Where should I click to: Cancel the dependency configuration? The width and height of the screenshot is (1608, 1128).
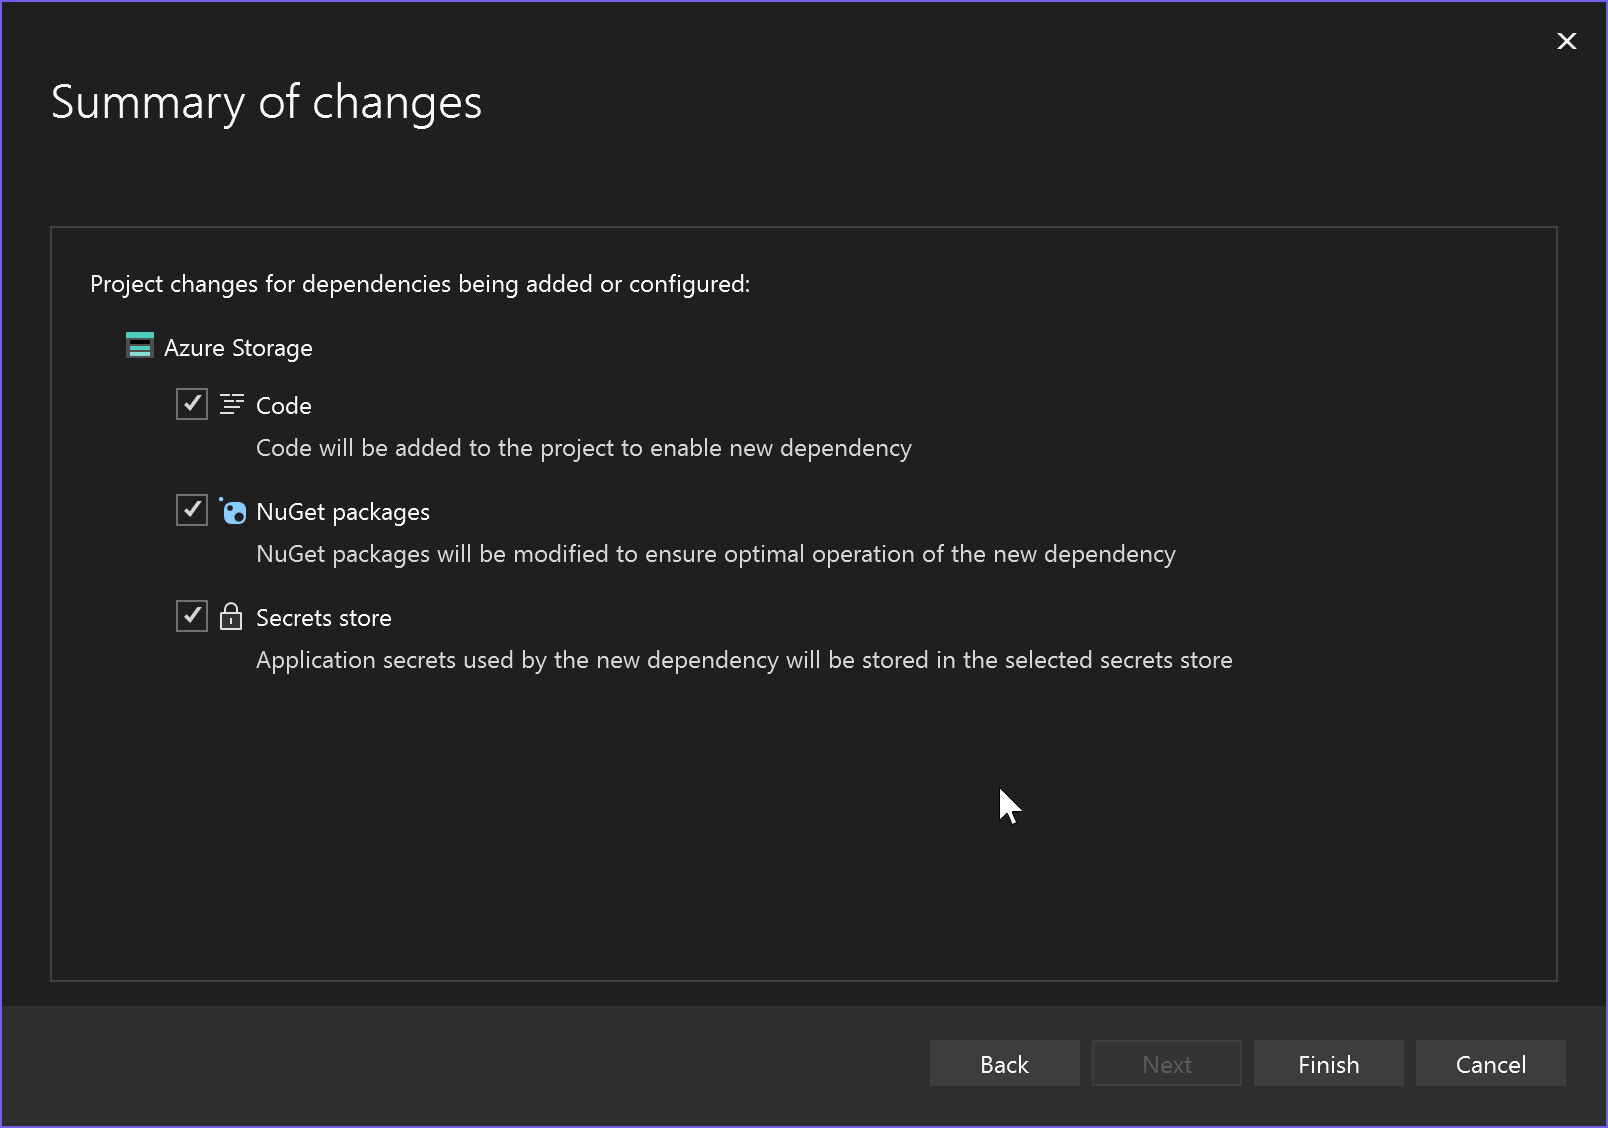[1490, 1063]
